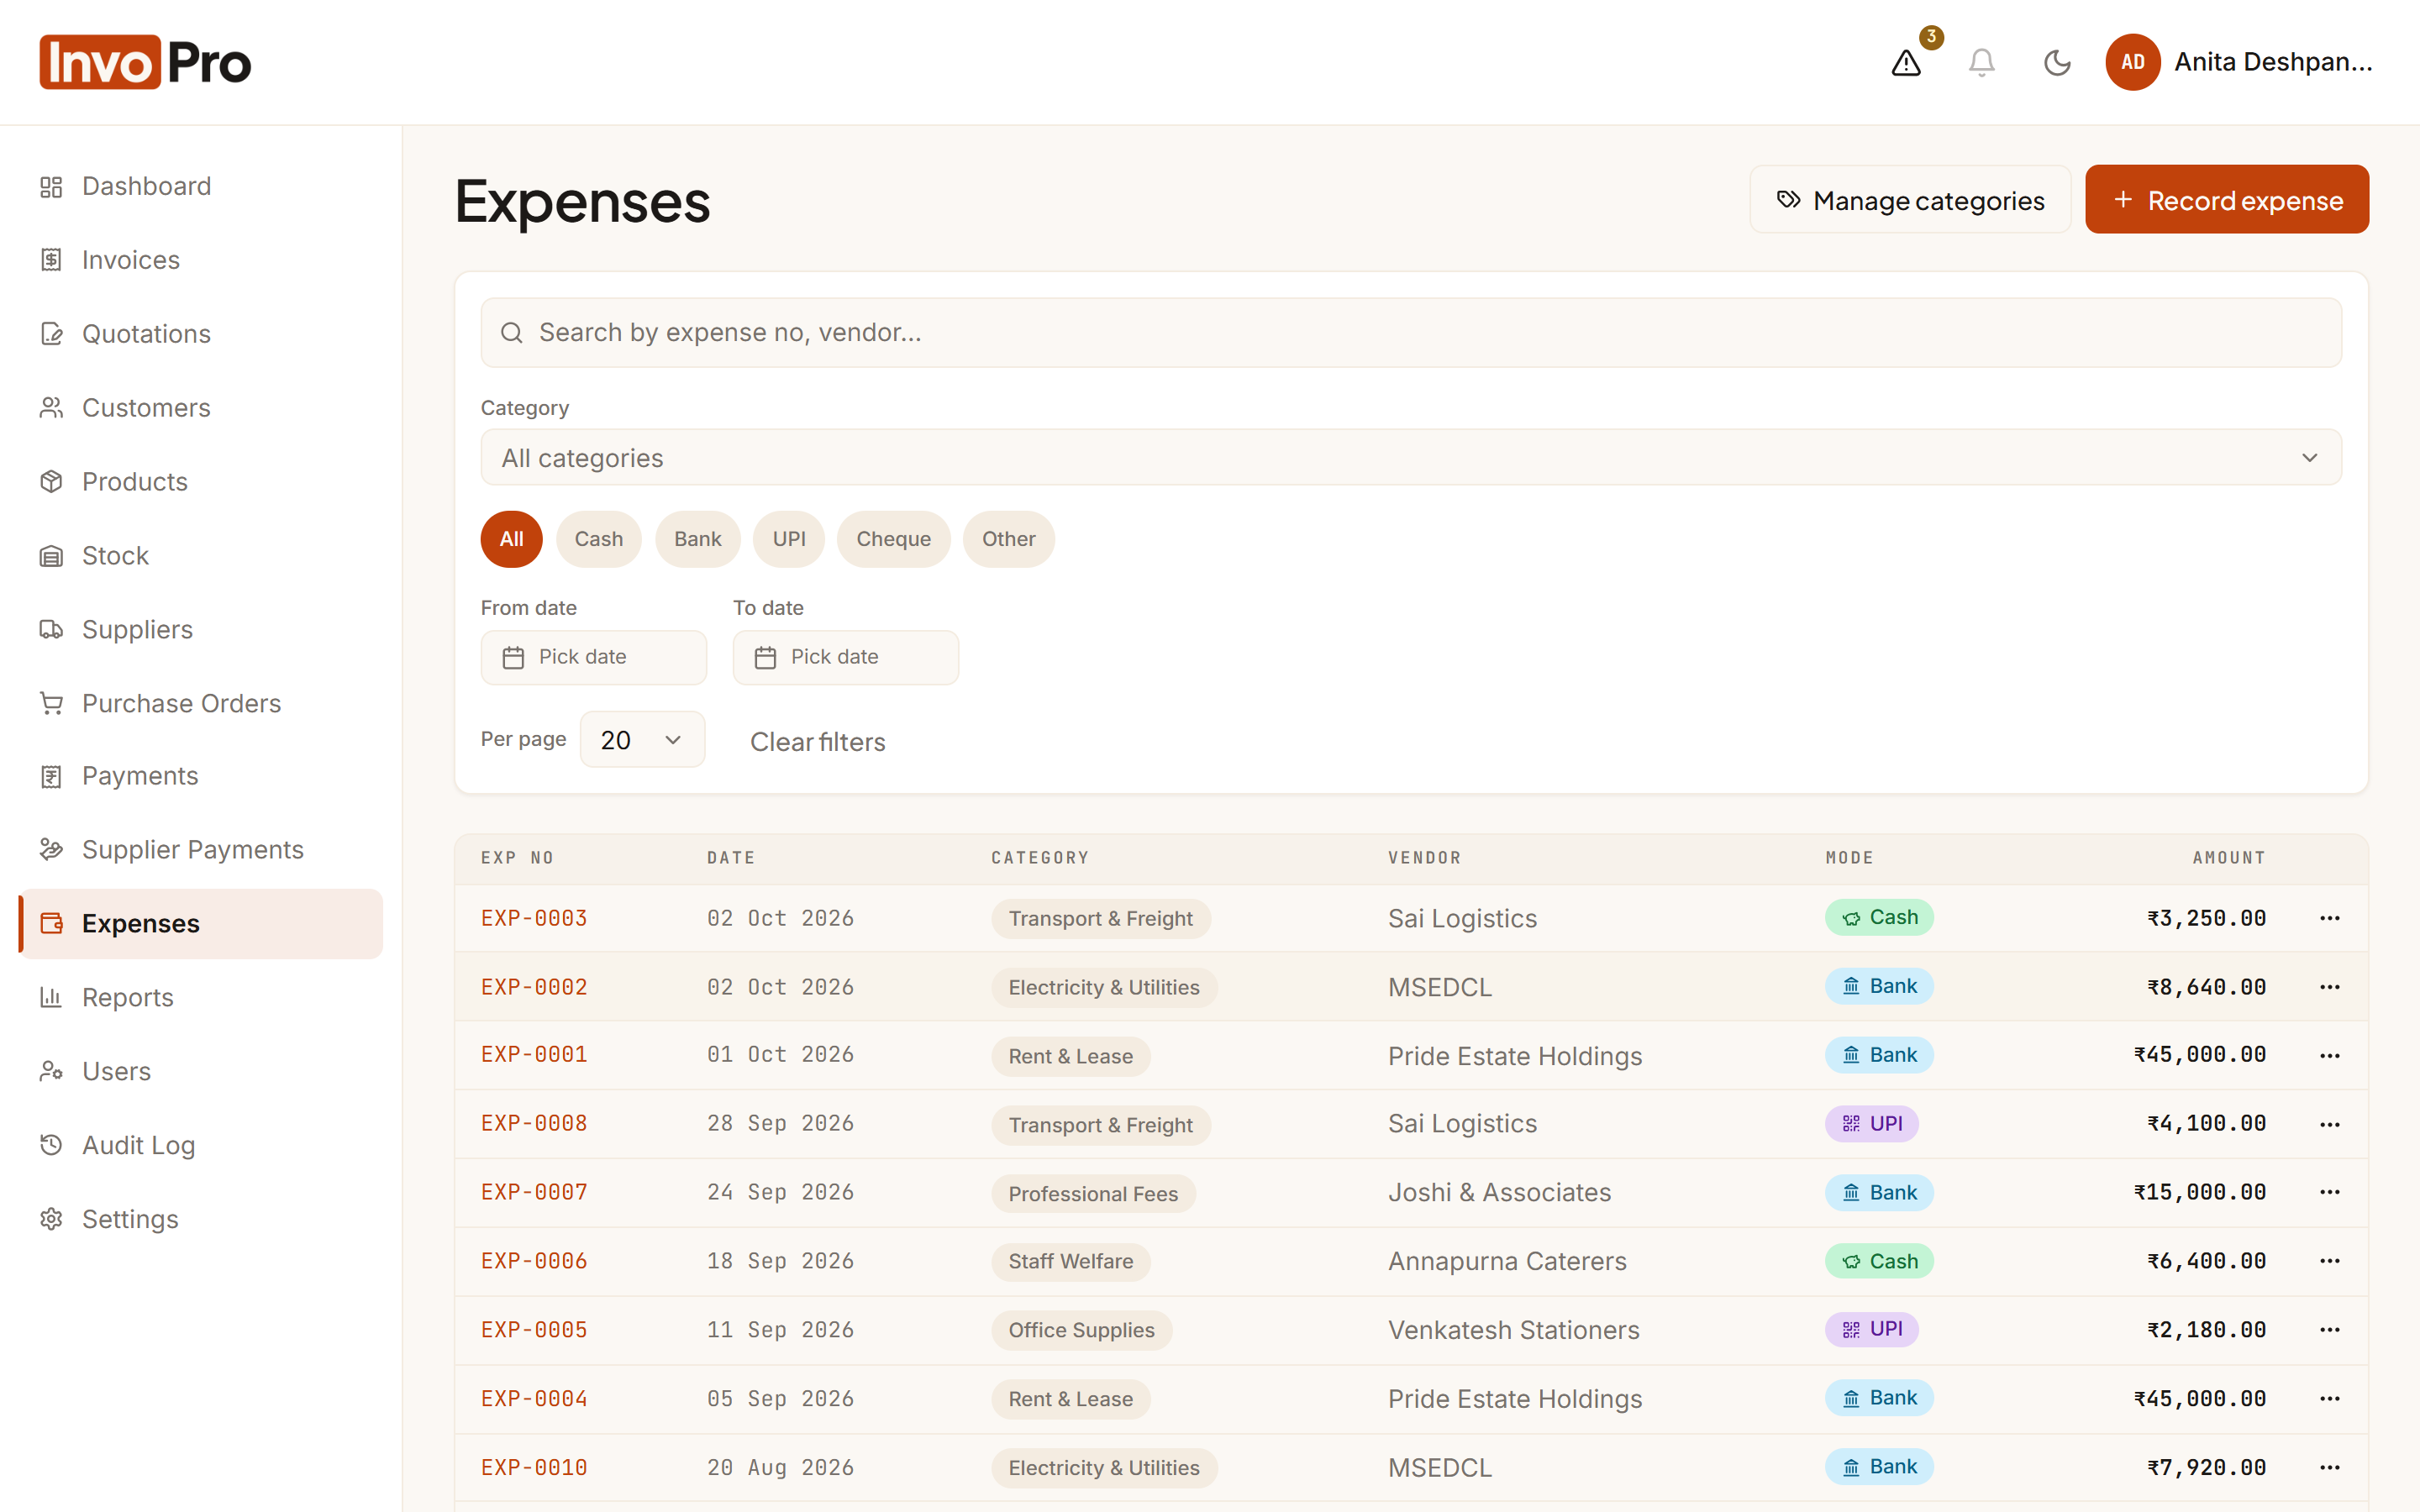Open row actions for EXP-0007
This screenshot has height=1512, width=2420.
click(2329, 1192)
